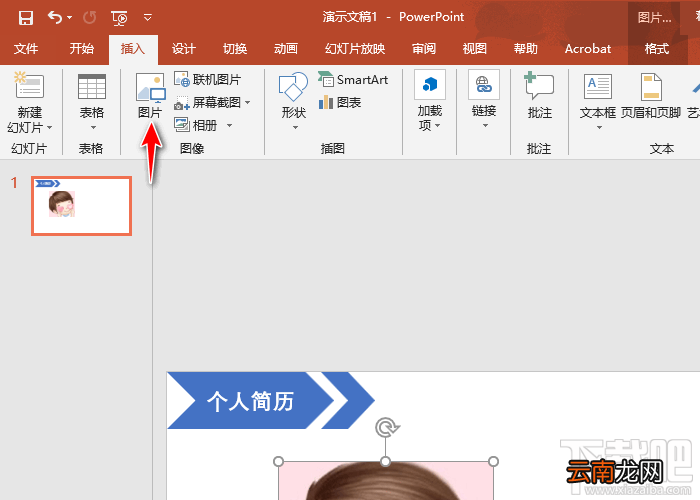Click the 表格 table icon
This screenshot has height=500, width=700.
(x=92, y=86)
